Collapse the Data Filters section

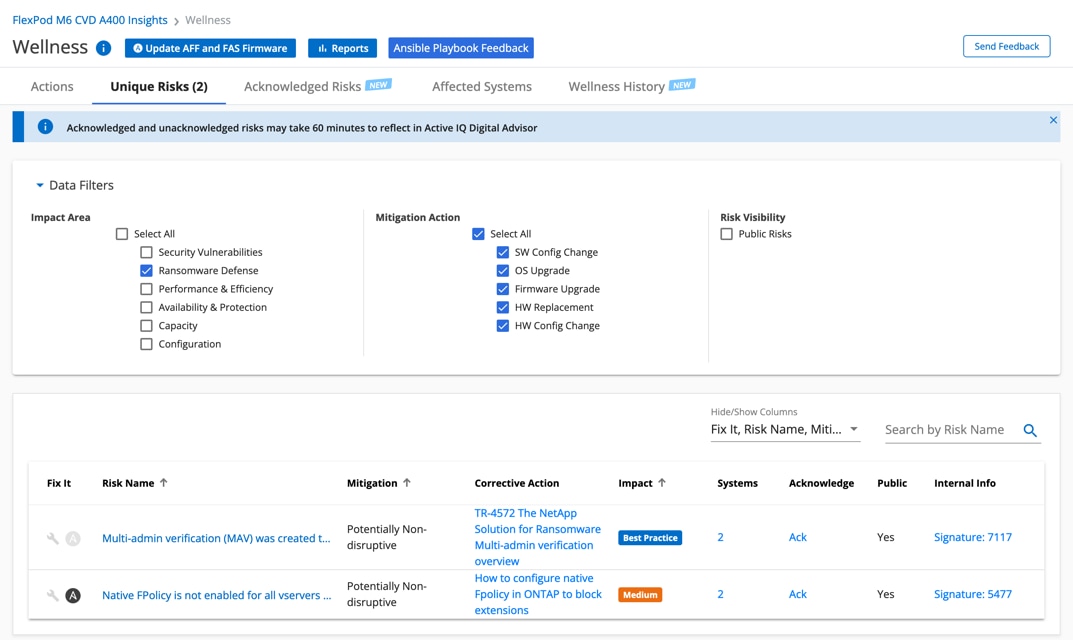(x=40, y=185)
